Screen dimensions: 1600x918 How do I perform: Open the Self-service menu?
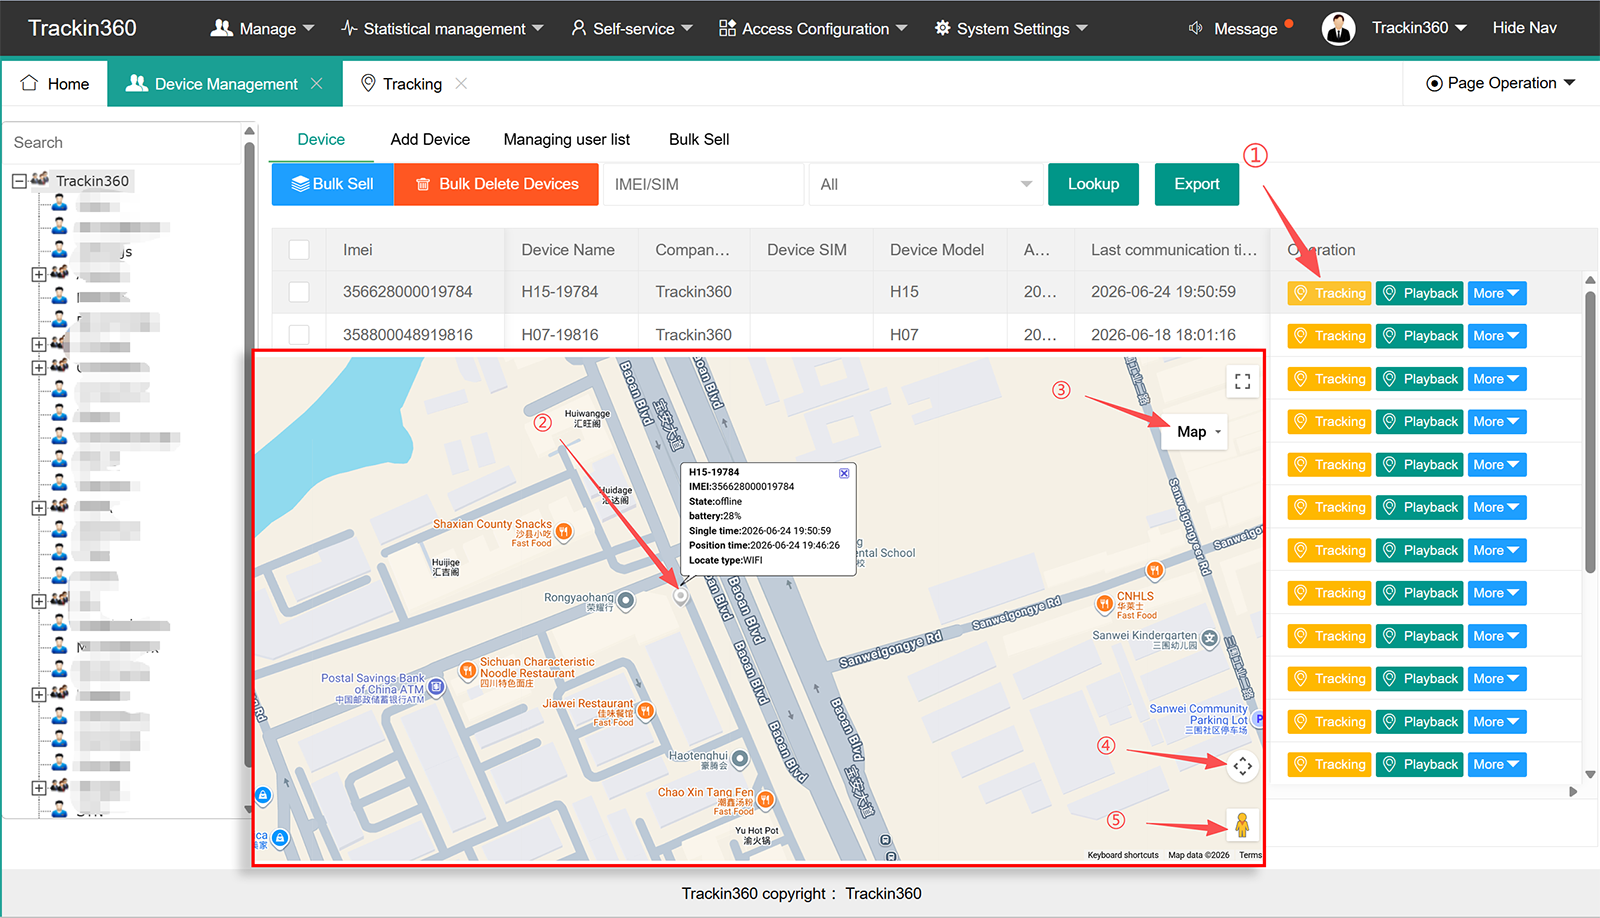coord(632,28)
